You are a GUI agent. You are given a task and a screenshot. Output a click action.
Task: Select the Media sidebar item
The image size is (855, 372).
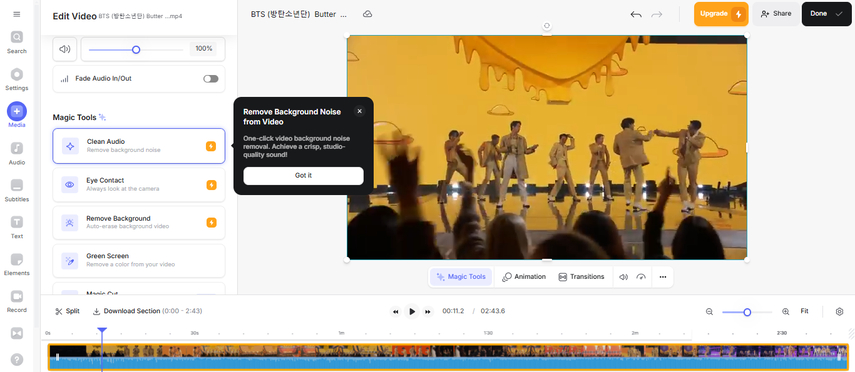pyautogui.click(x=16, y=116)
